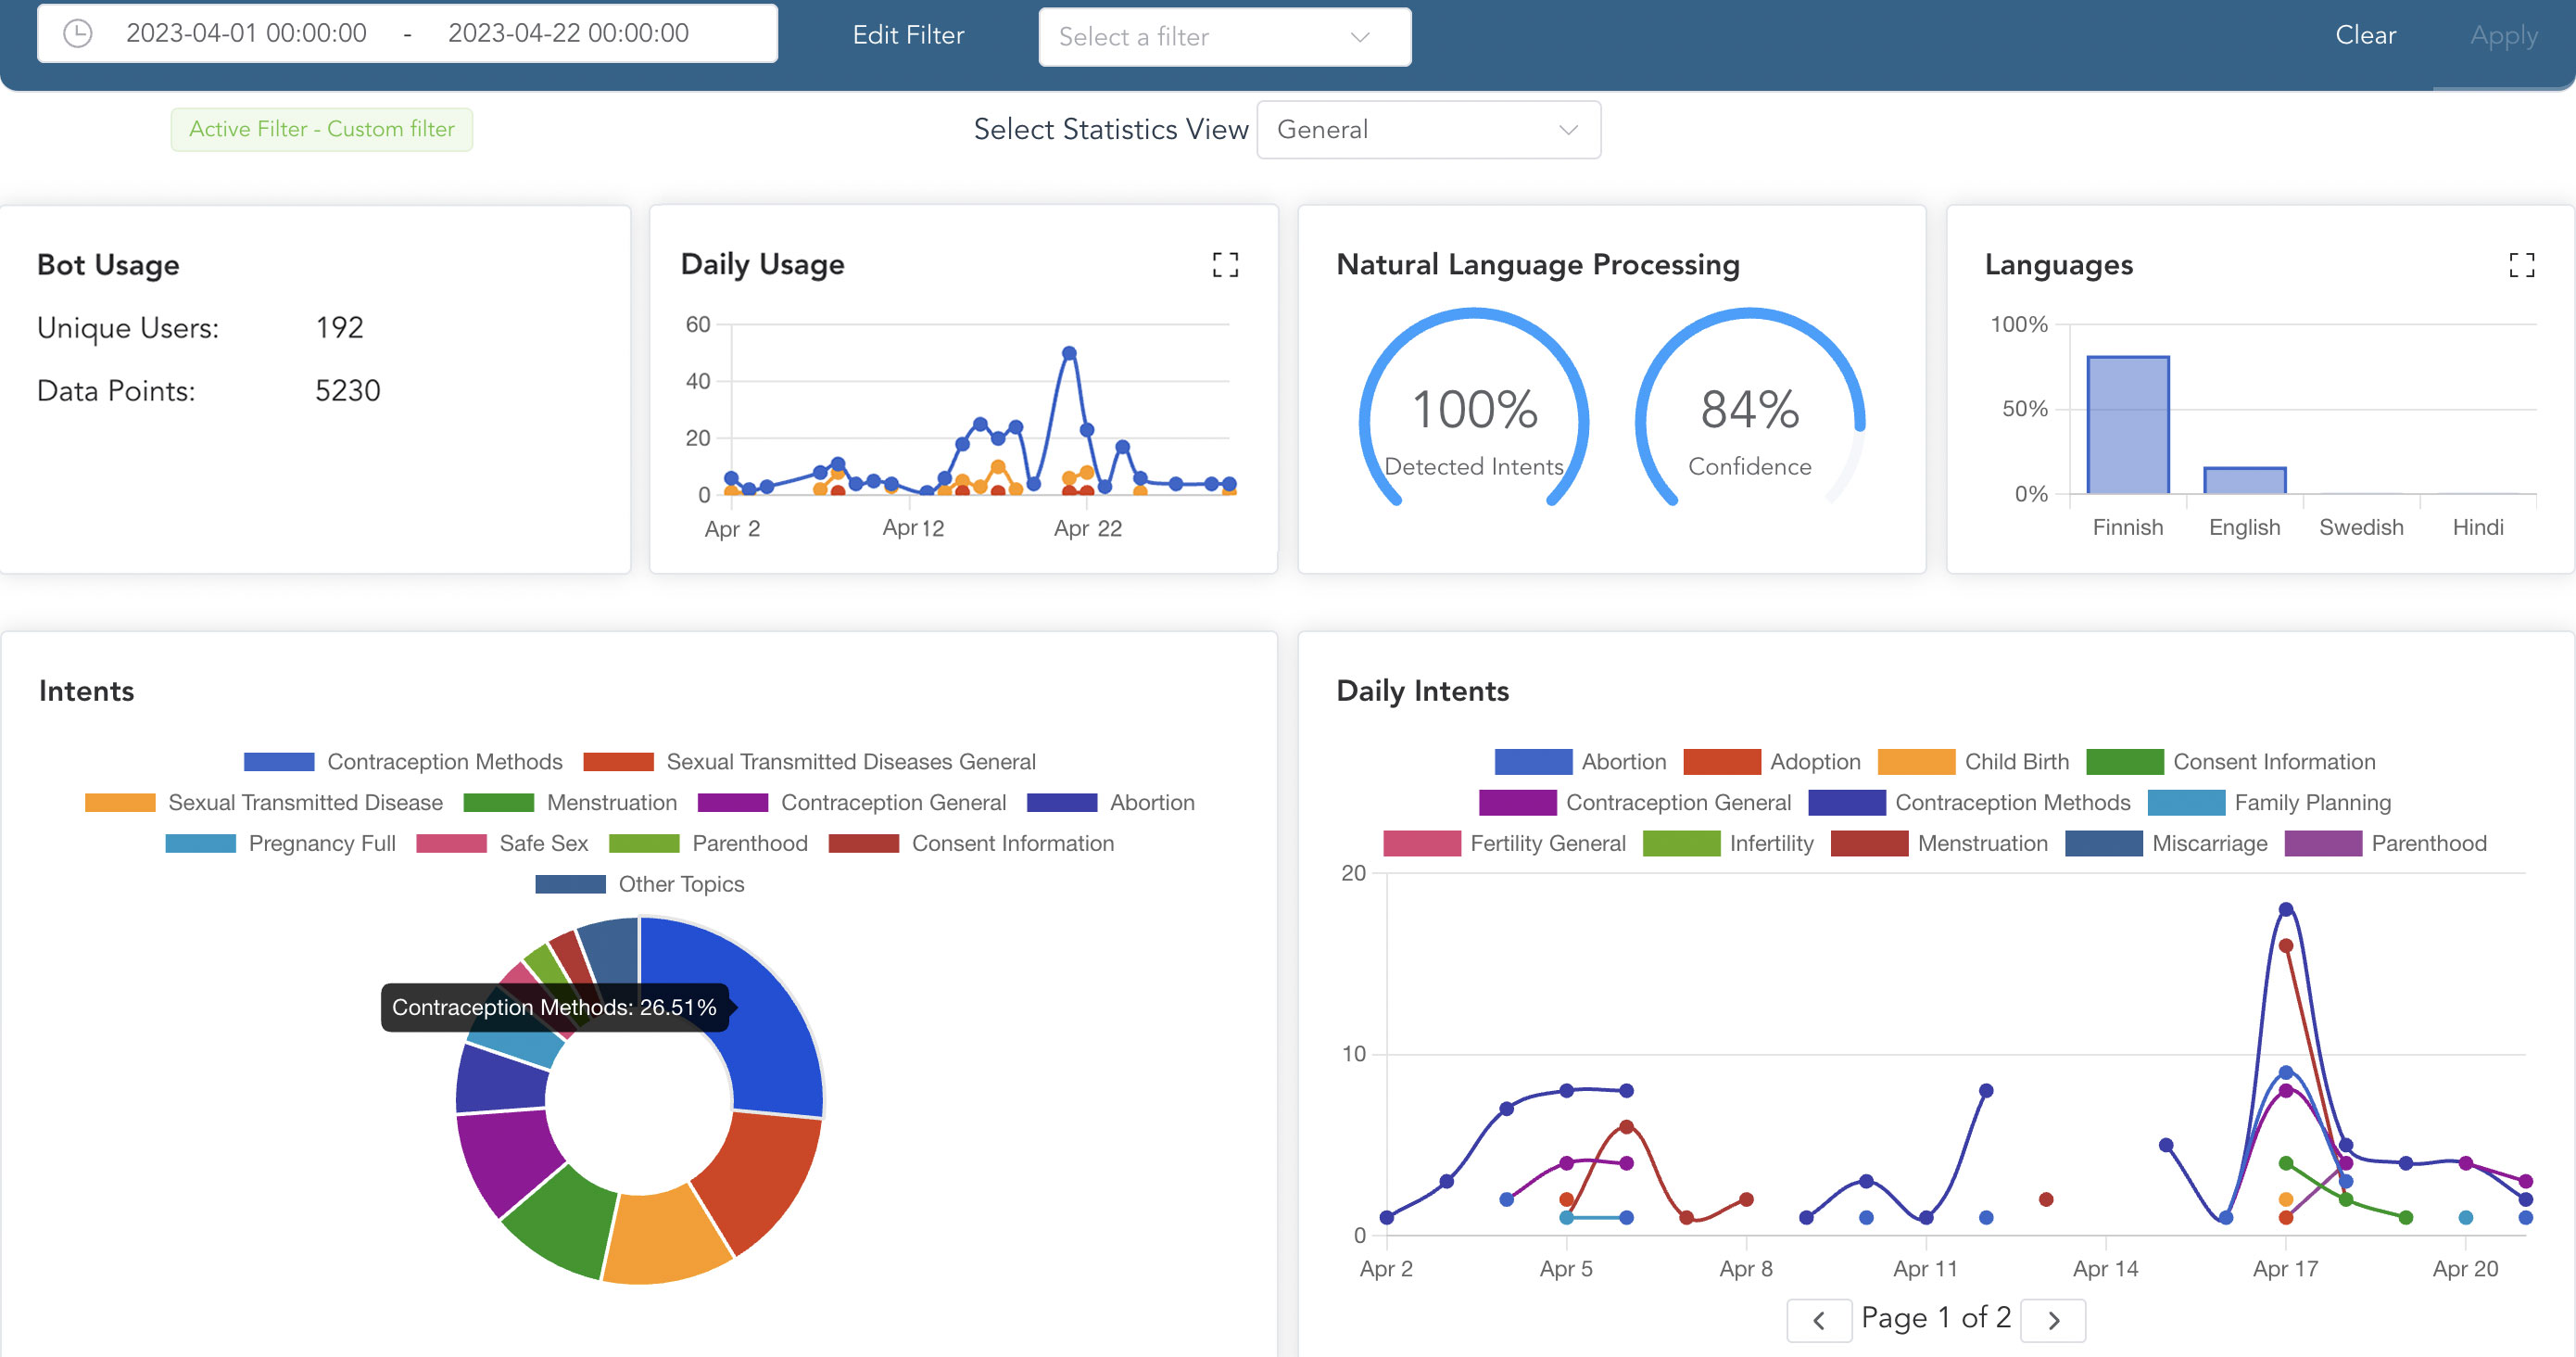Toggle Abortion series in Daily Intents legend
This screenshot has height=1357, width=2576.
point(1623,762)
